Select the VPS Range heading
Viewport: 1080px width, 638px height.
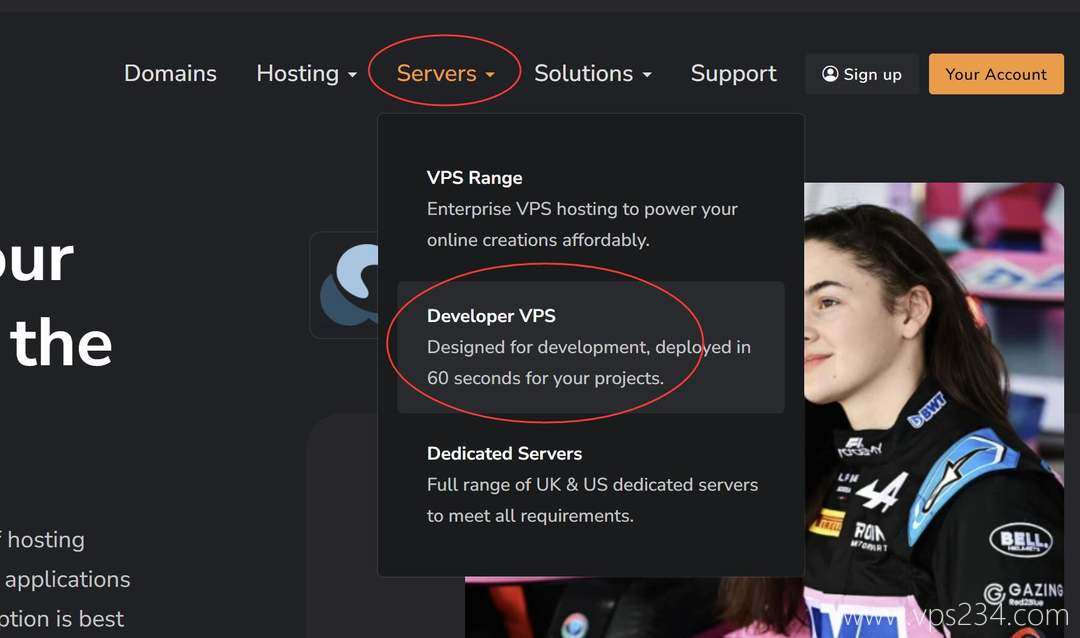(x=474, y=178)
